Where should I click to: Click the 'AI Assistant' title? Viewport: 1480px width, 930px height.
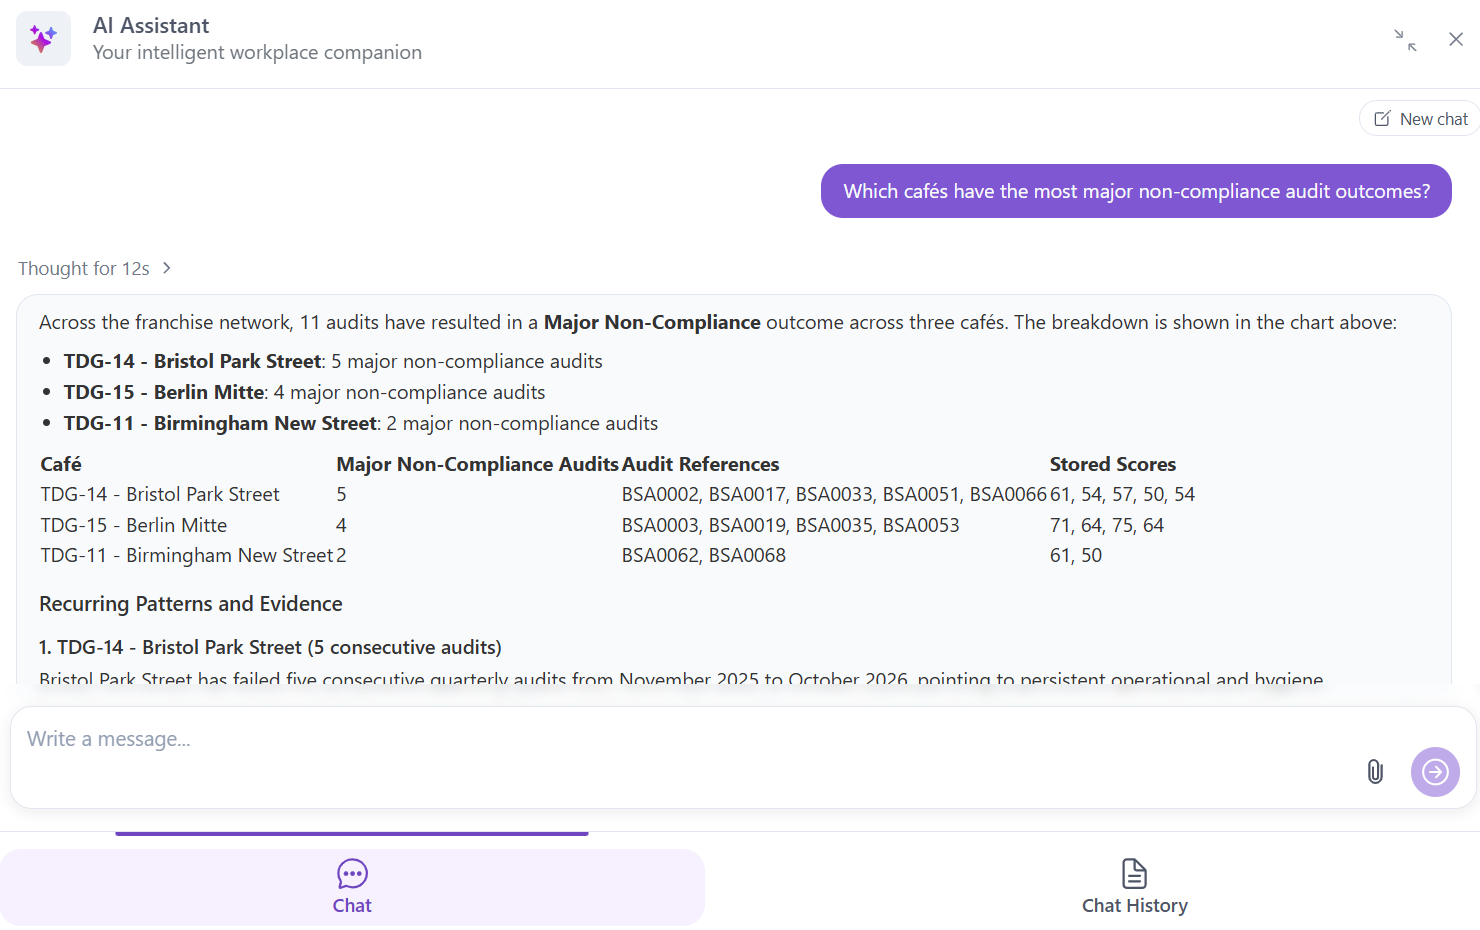(x=151, y=25)
